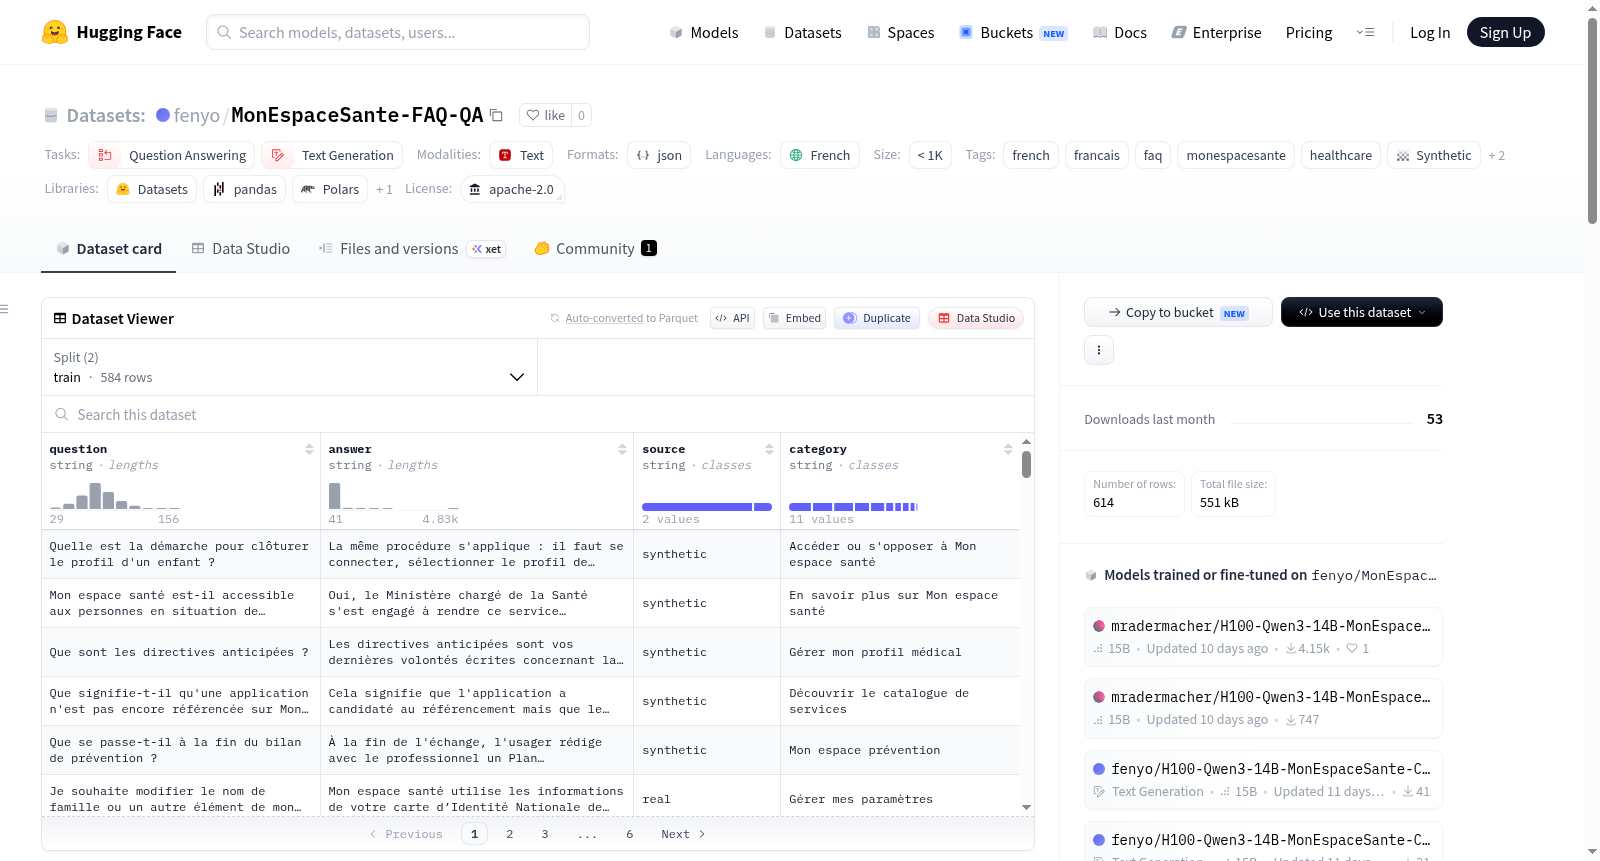Sort by the question column
The height and width of the screenshot is (861, 1600).
tap(309, 449)
